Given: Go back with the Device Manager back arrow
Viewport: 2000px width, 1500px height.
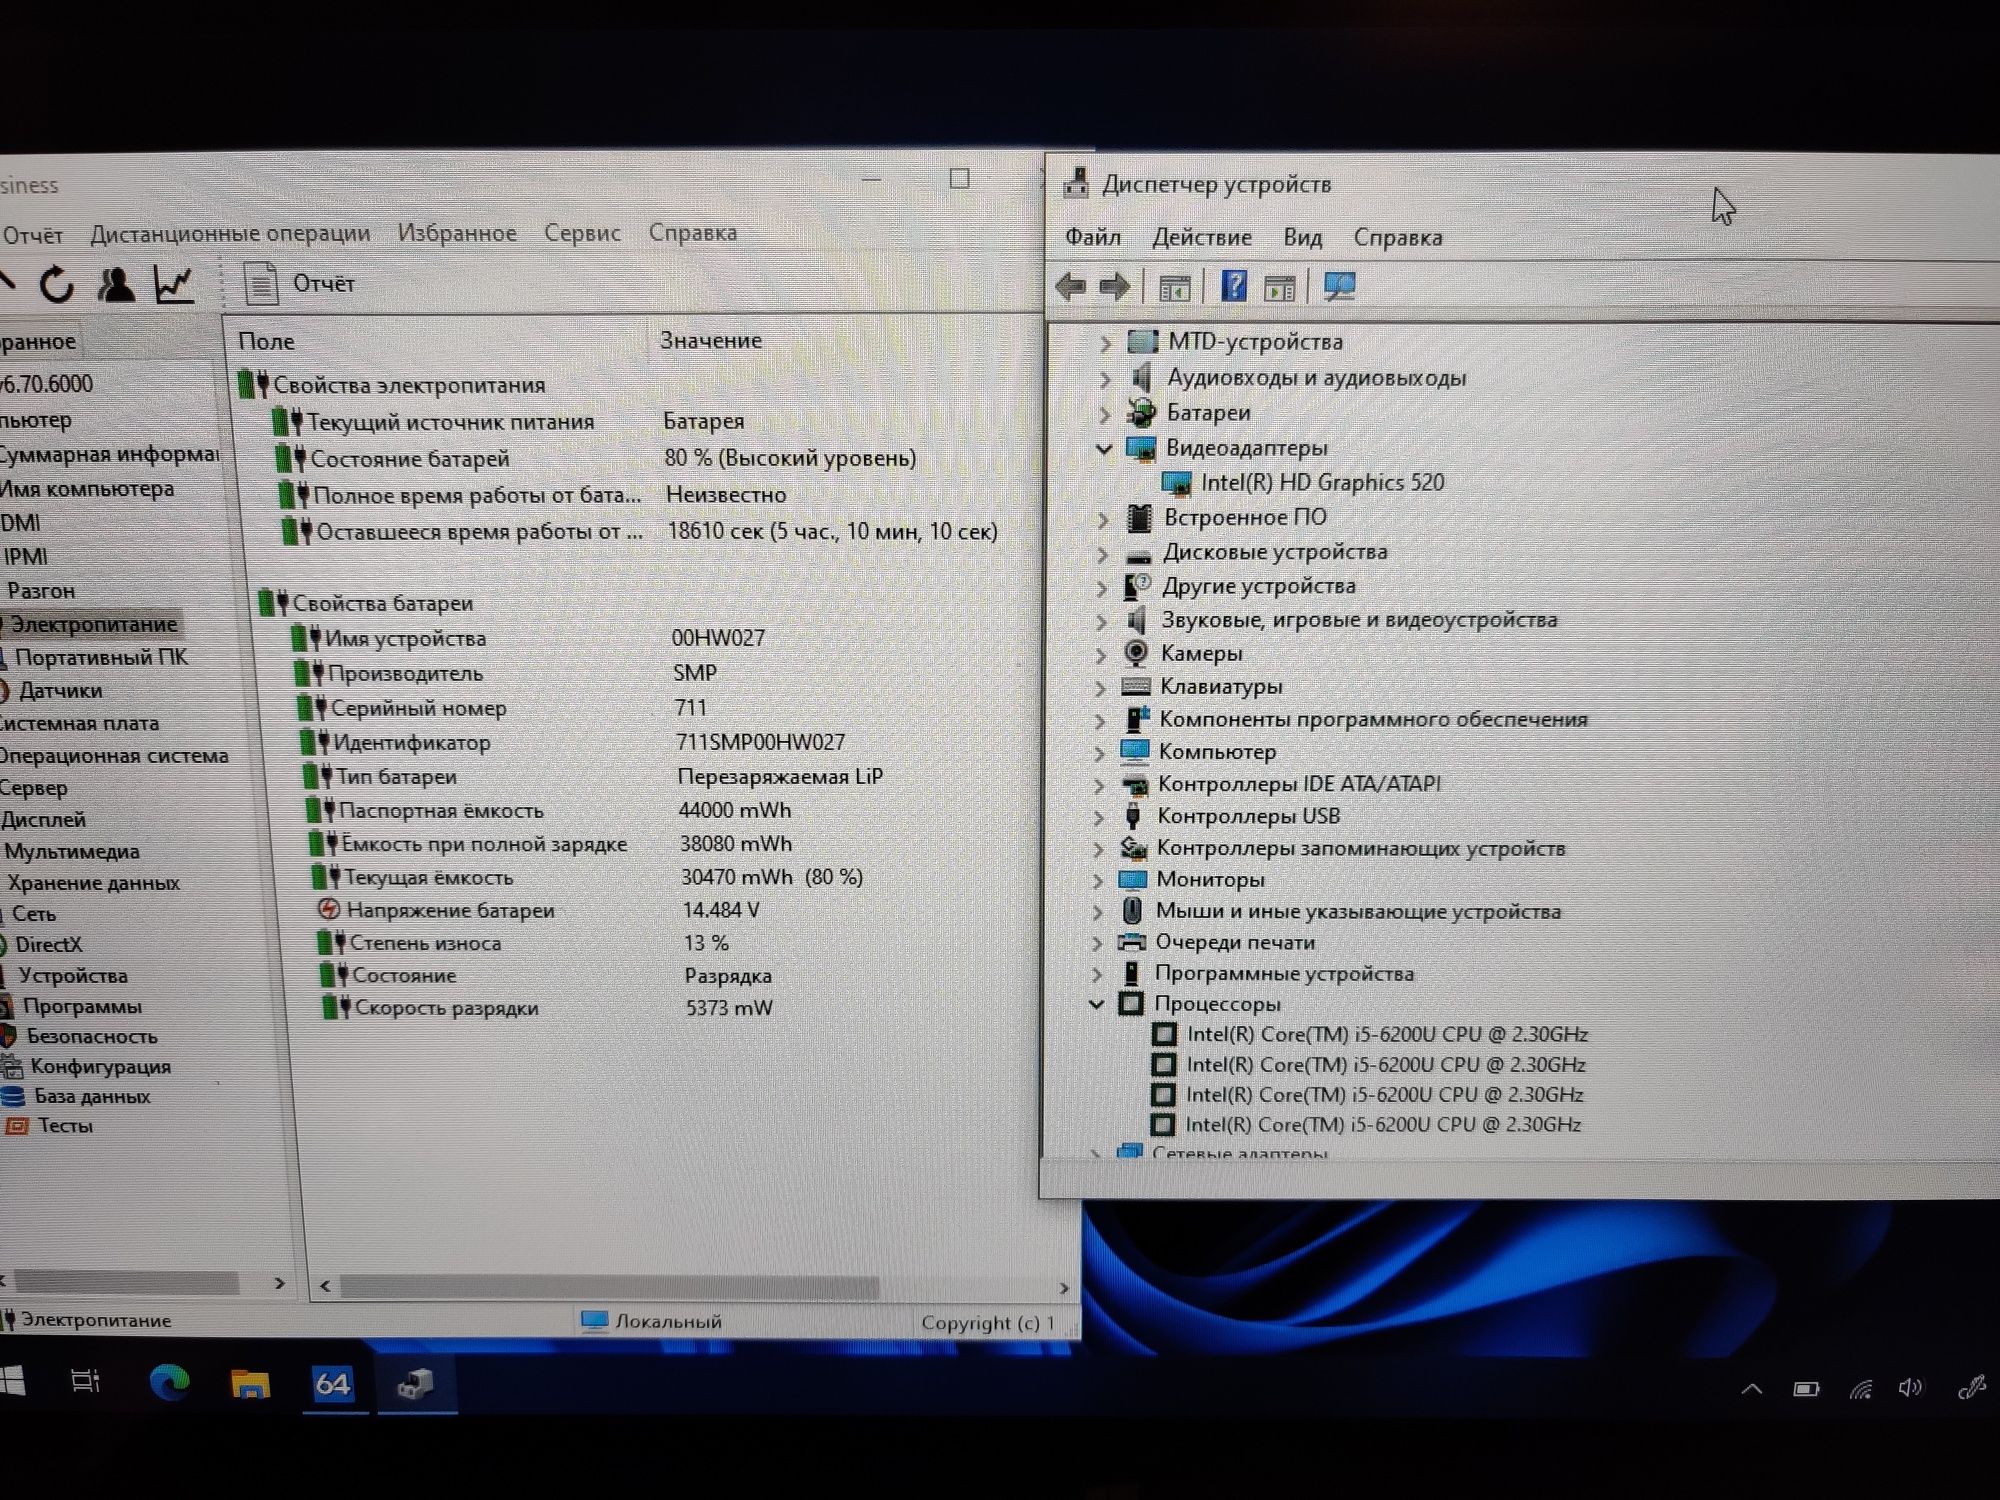Looking at the screenshot, I should tap(1071, 287).
